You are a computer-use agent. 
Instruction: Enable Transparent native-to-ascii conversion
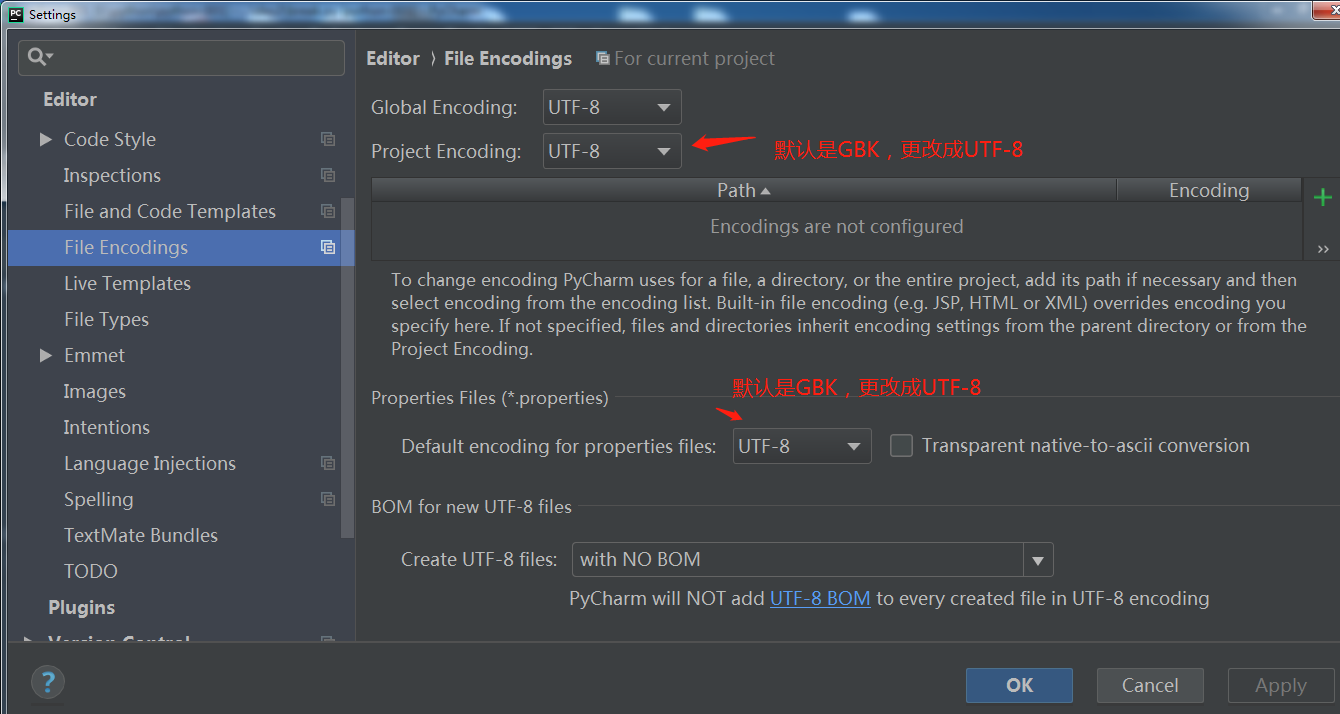[x=900, y=446]
